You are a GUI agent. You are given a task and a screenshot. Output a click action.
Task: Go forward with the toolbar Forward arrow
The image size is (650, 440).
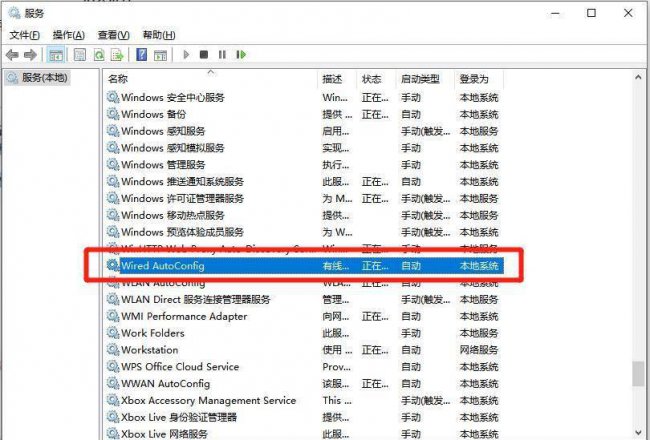click(30, 54)
